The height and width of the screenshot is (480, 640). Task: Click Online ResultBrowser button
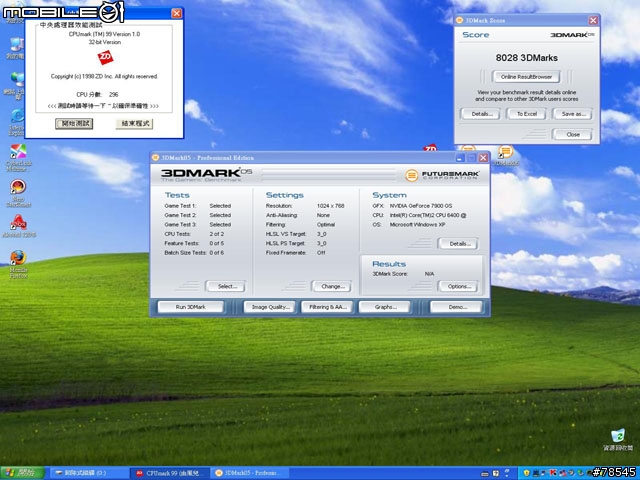(x=526, y=77)
